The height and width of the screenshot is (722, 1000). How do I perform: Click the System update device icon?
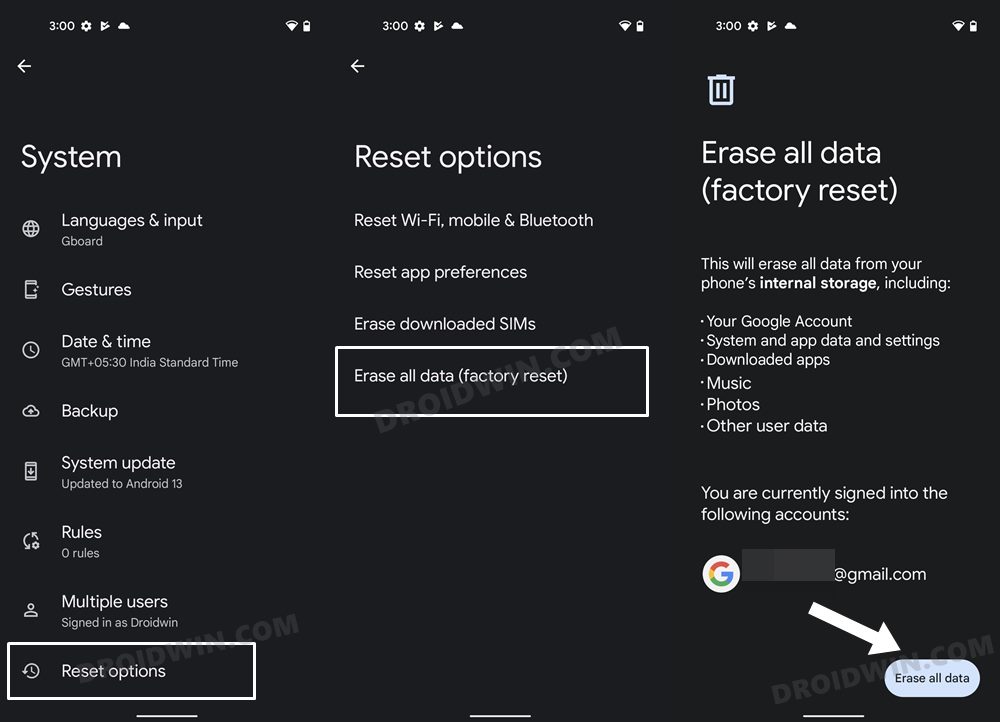(29, 471)
